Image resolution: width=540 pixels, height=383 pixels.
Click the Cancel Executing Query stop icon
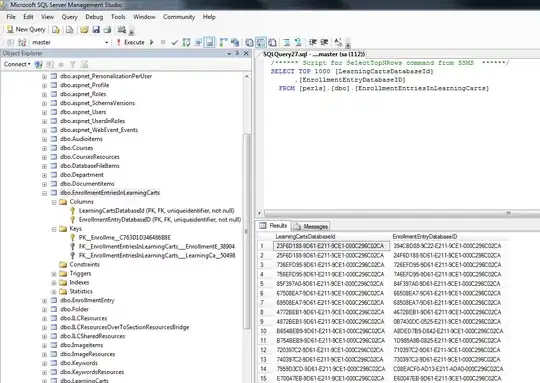[163, 42]
